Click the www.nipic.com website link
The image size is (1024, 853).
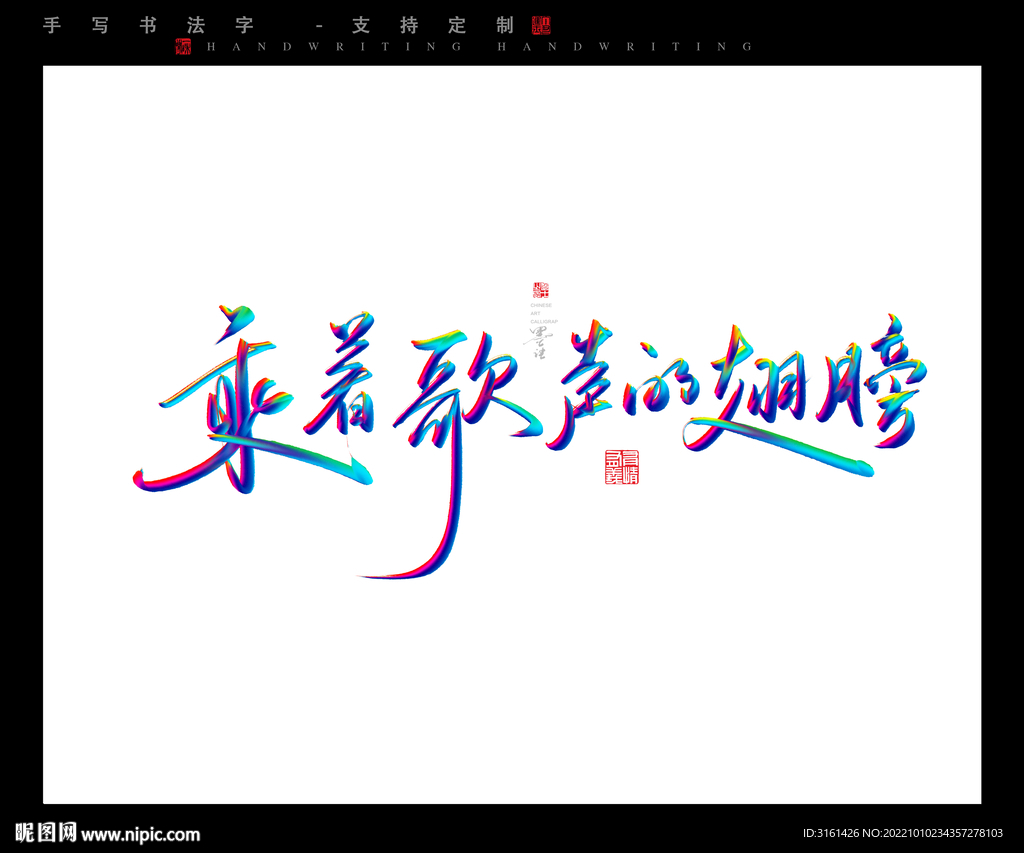pos(140,834)
